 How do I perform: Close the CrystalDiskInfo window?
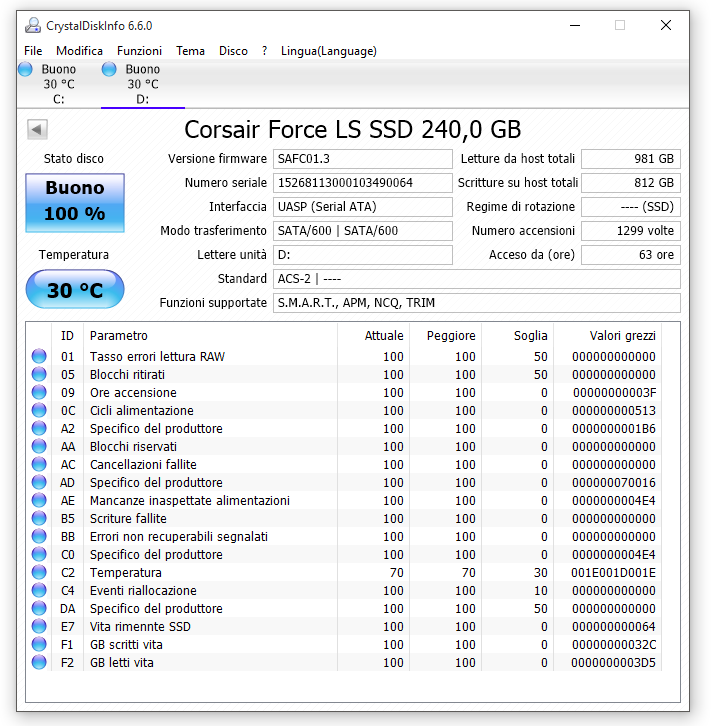tap(666, 25)
